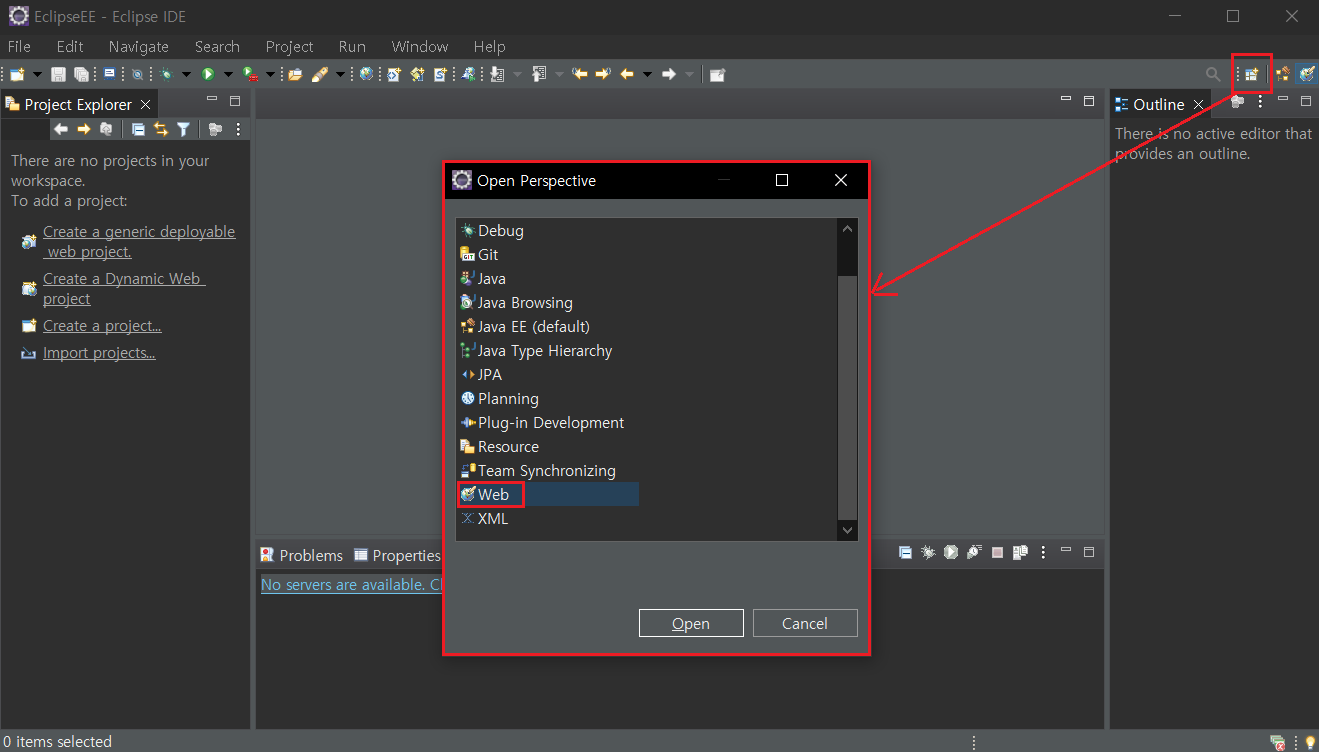Click 'Create a Dynamic Web project' link
1319x752 pixels.
(124, 289)
